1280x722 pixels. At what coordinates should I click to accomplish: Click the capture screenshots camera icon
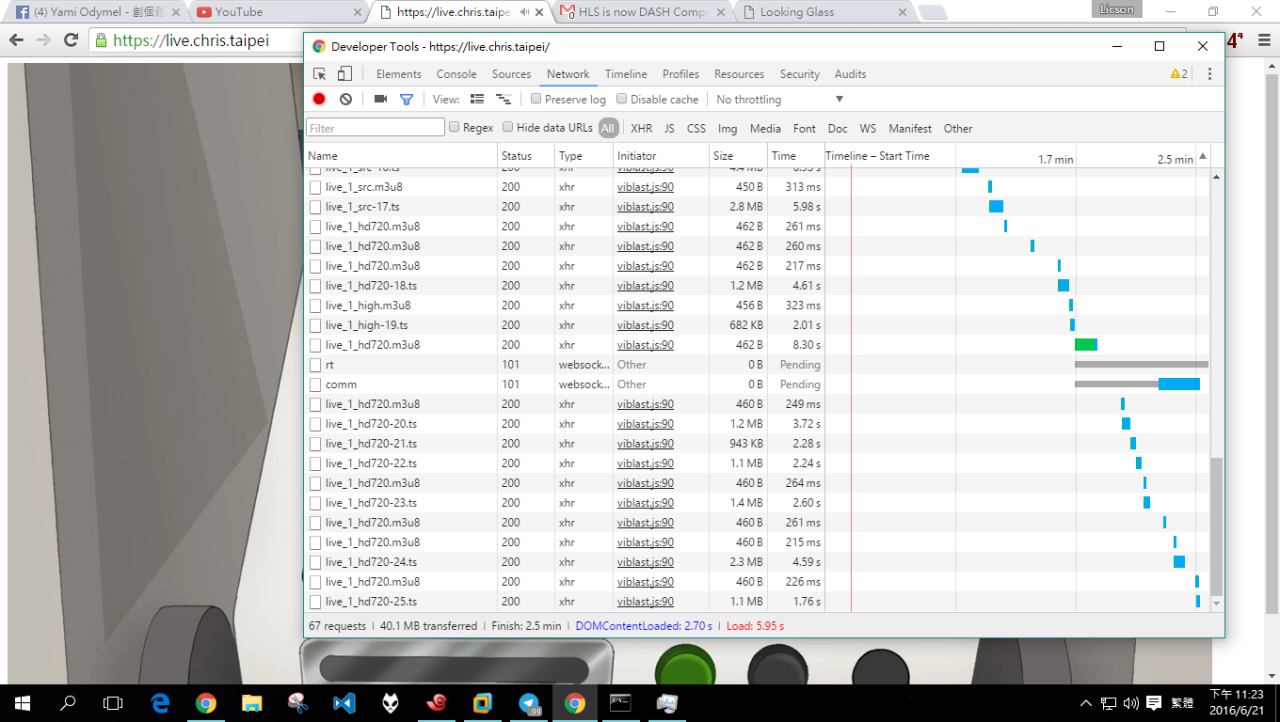click(x=381, y=99)
